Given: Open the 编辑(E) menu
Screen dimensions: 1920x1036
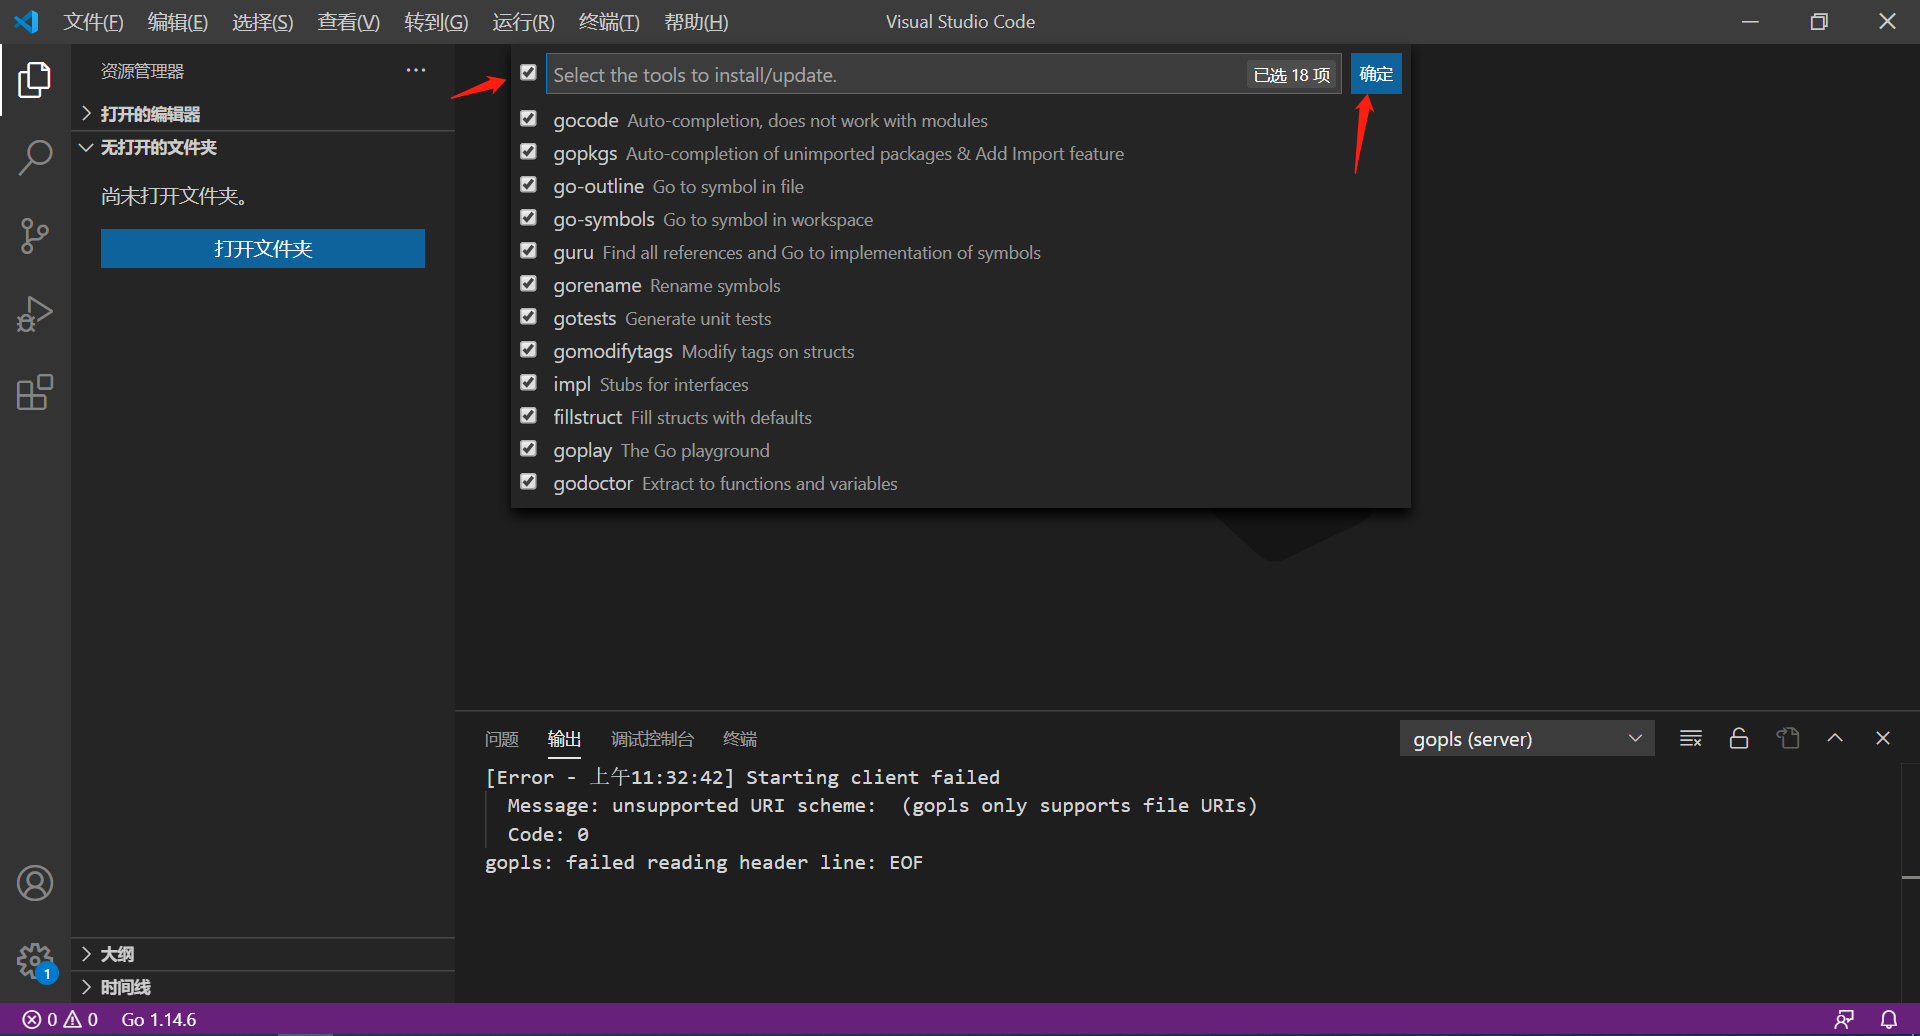Looking at the screenshot, I should pos(177,22).
